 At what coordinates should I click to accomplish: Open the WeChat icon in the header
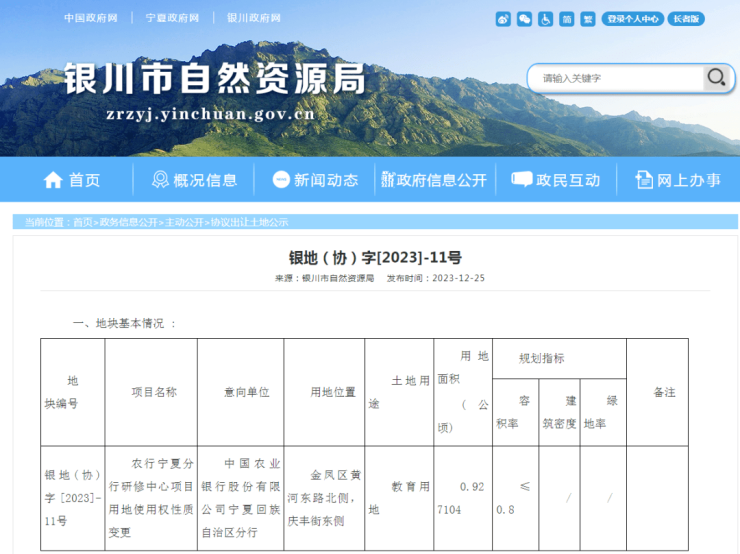coord(524,19)
